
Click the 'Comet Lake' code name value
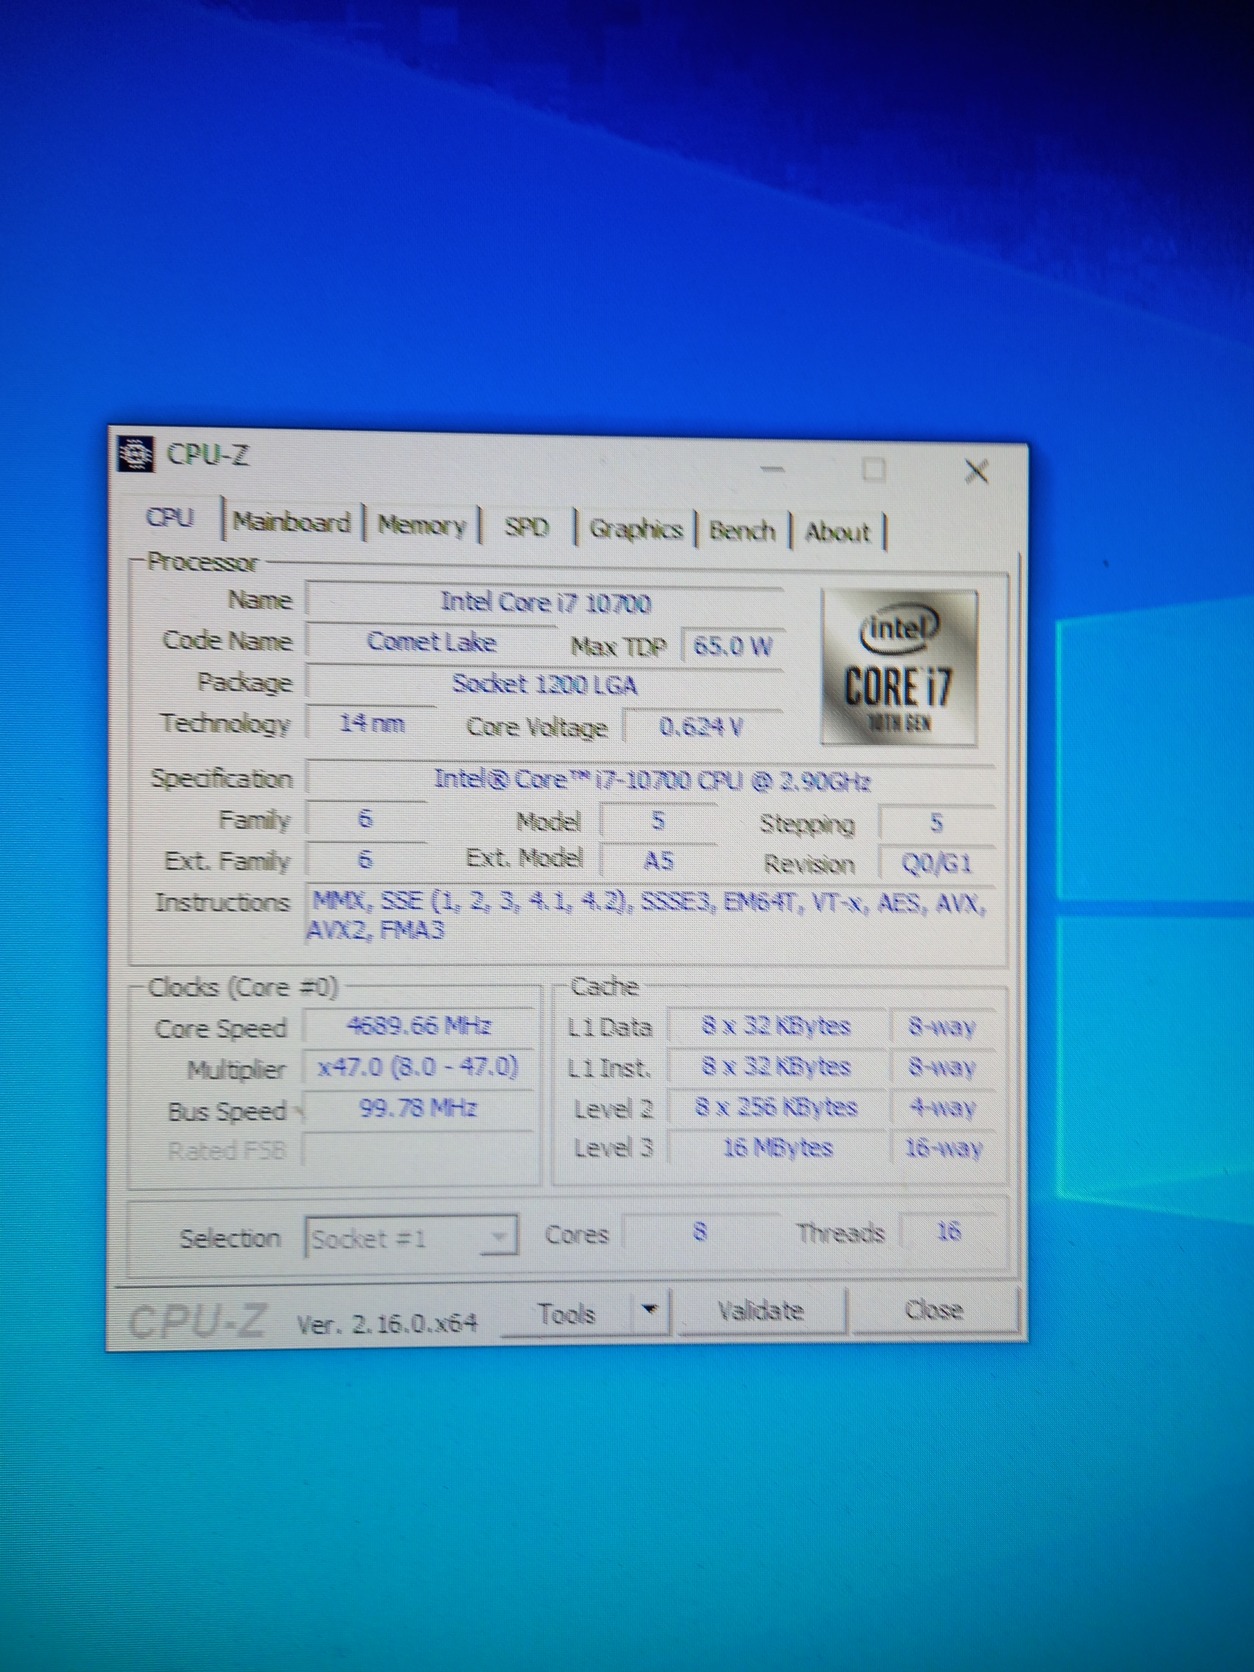(431, 642)
